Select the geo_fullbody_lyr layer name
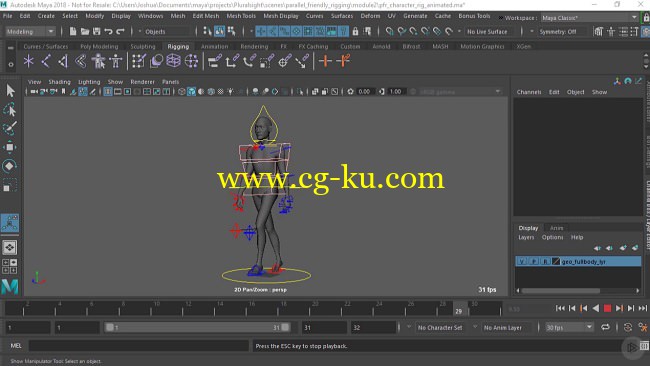 point(583,262)
